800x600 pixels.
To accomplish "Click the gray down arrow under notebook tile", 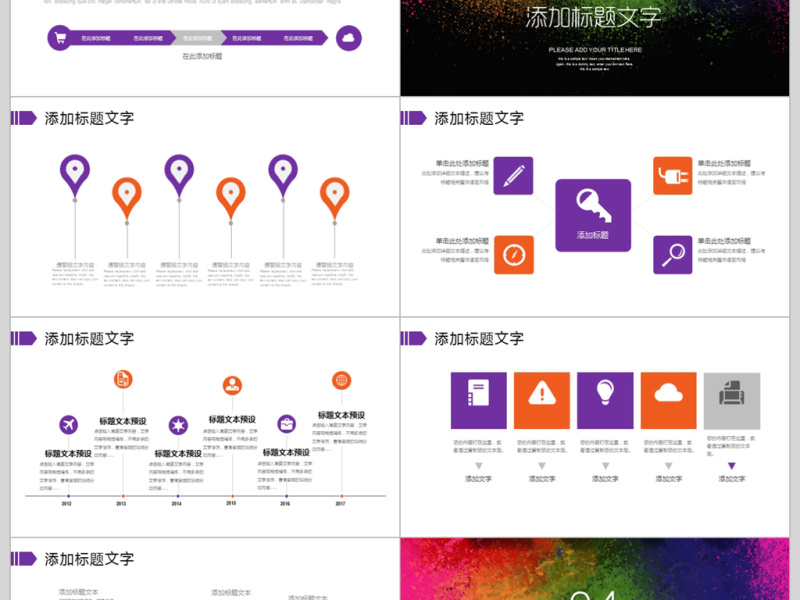I will (478, 466).
